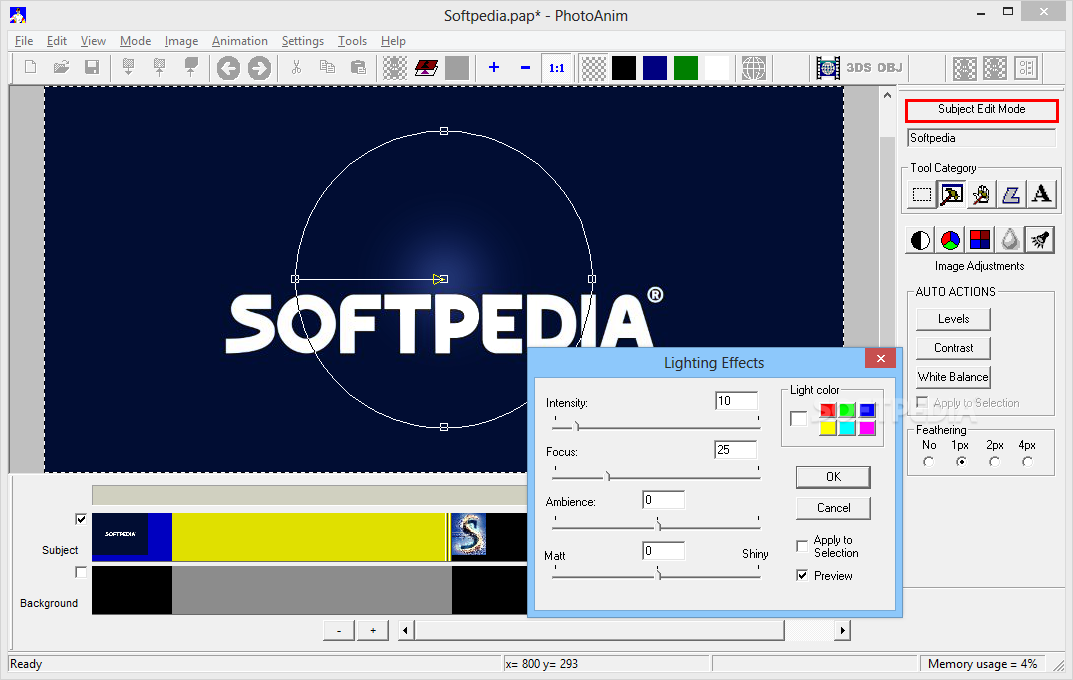Click the S letter thumbnail in Subject timeline
This screenshot has height=680, width=1073.
coord(469,534)
